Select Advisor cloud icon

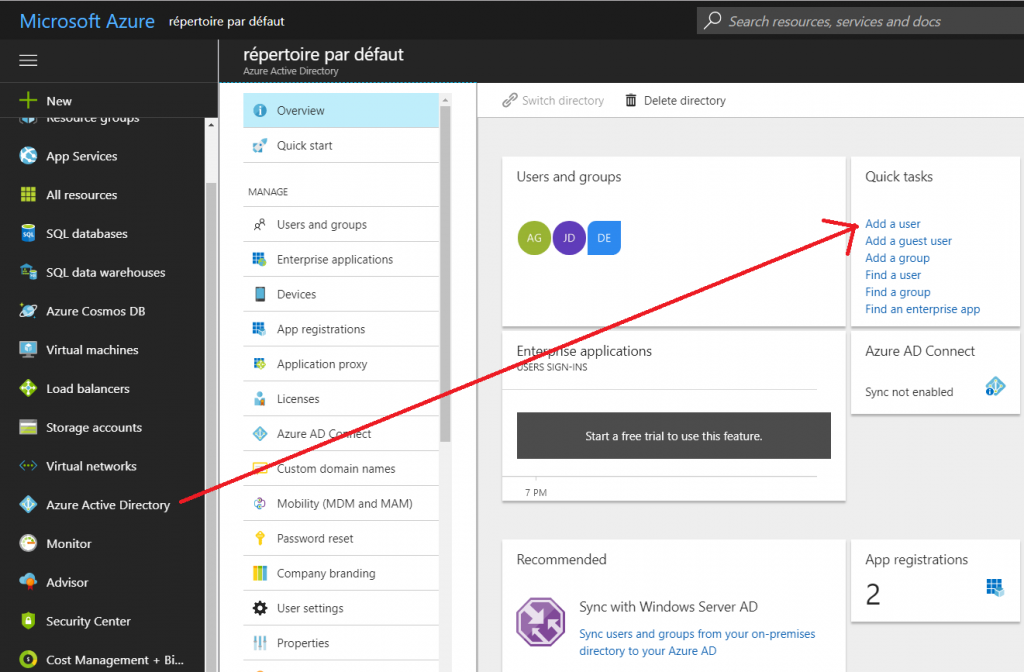point(28,581)
